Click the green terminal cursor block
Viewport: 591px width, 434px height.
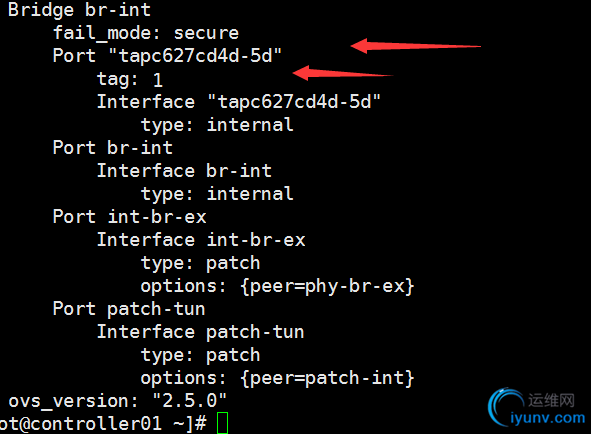[222, 423]
